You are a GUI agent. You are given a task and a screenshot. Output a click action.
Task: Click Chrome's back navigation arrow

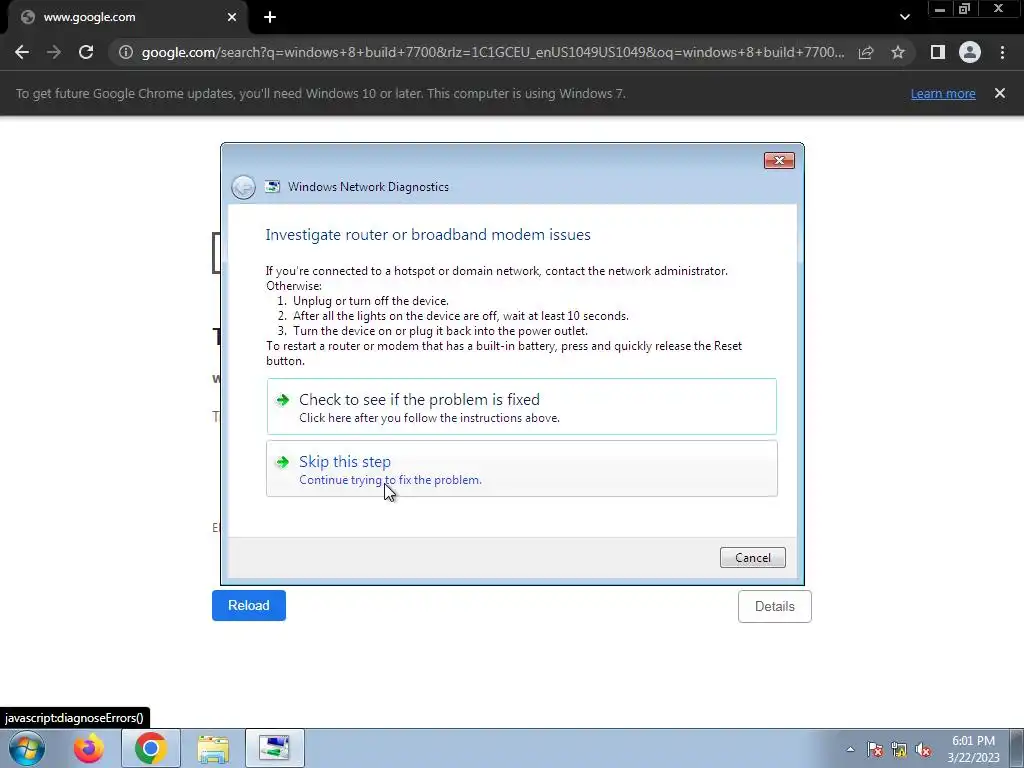point(22,52)
